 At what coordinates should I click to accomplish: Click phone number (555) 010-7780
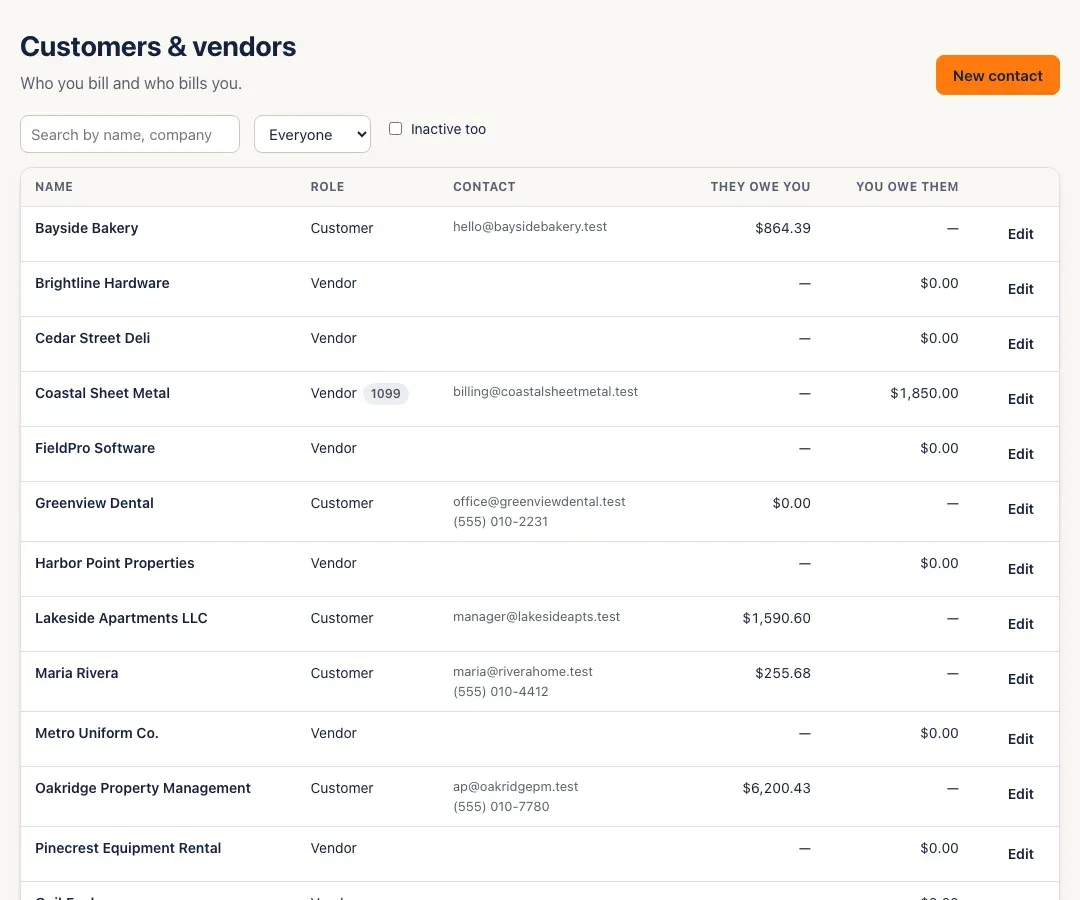pyautogui.click(x=501, y=807)
